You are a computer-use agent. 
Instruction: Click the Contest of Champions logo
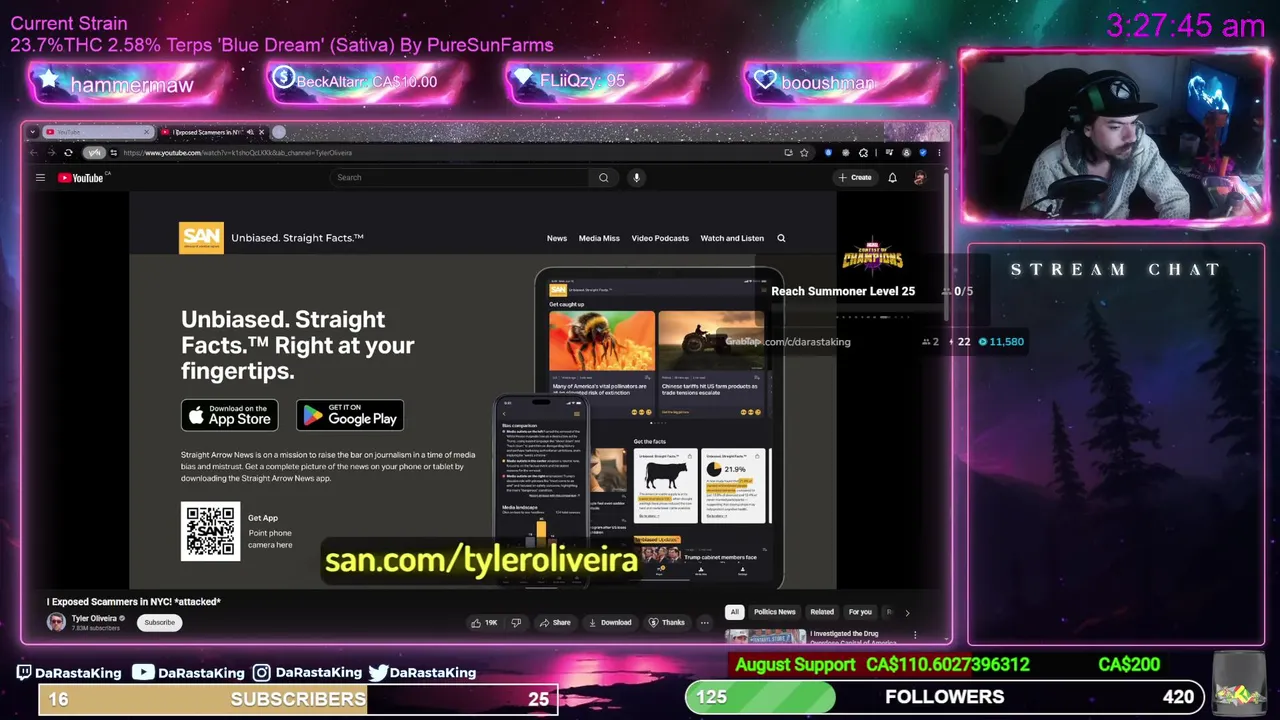pyautogui.click(x=872, y=256)
